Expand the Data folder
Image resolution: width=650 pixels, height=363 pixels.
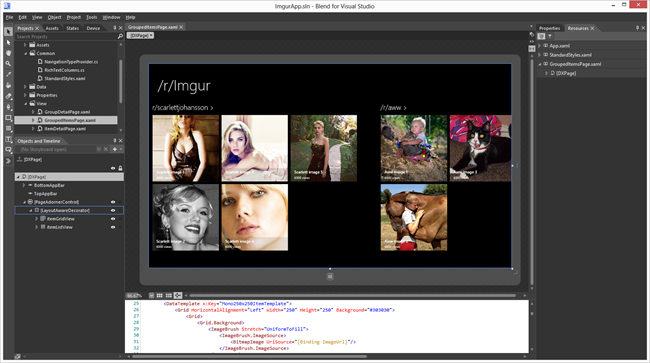pos(25,87)
